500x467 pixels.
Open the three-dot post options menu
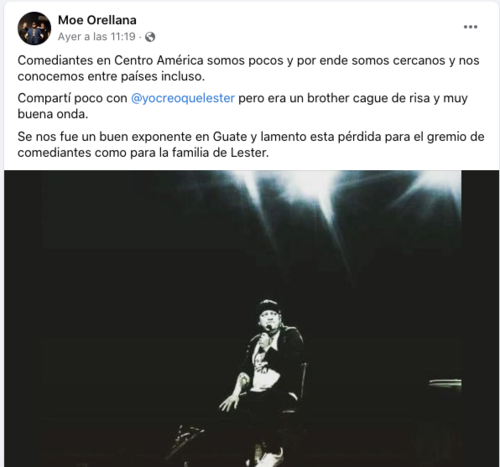coord(470,27)
